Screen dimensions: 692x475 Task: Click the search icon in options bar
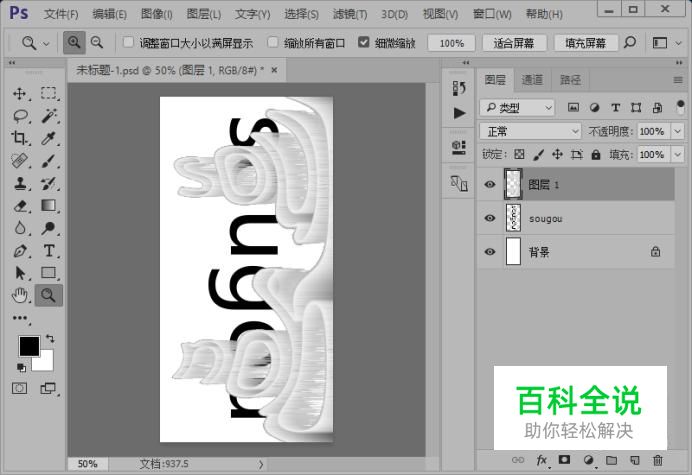630,42
